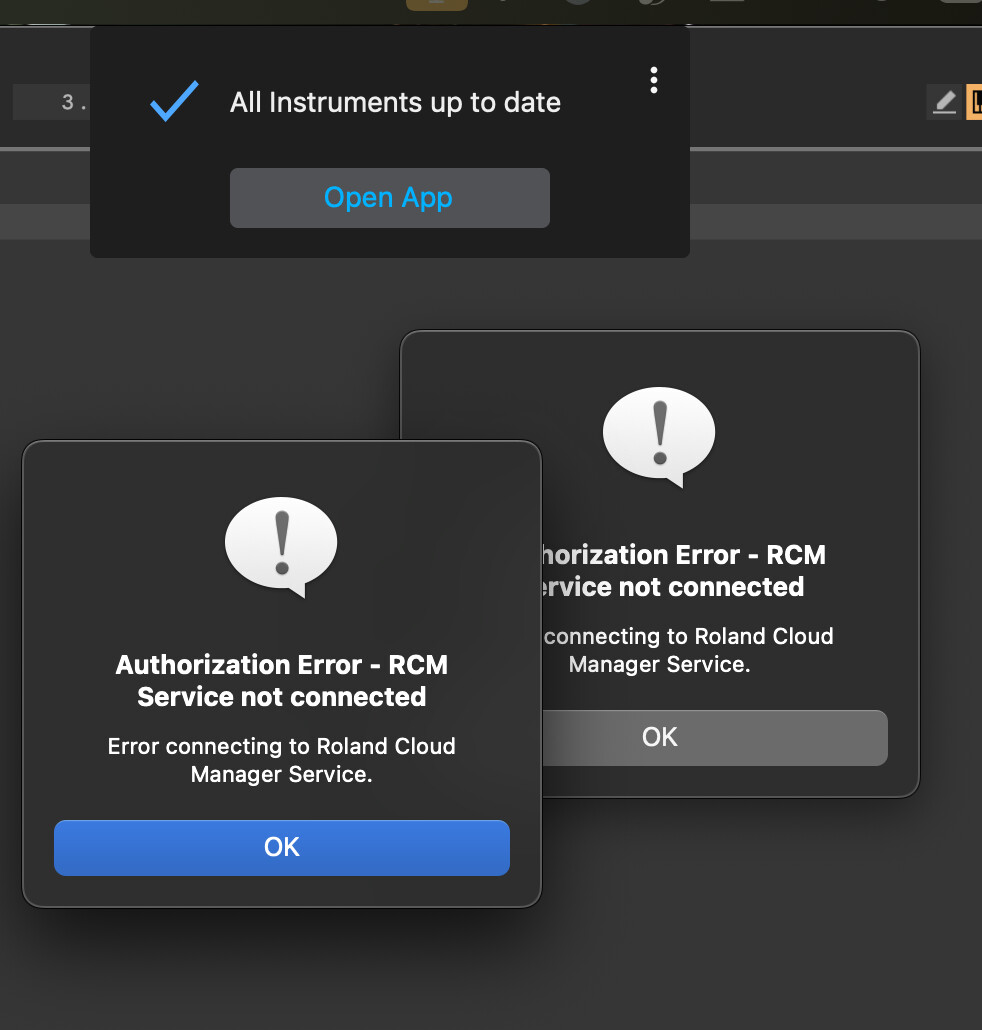Click the highlighted Roland Cloud menu bar icon
Viewport: 982px width, 1030px height.
click(x=436, y=4)
